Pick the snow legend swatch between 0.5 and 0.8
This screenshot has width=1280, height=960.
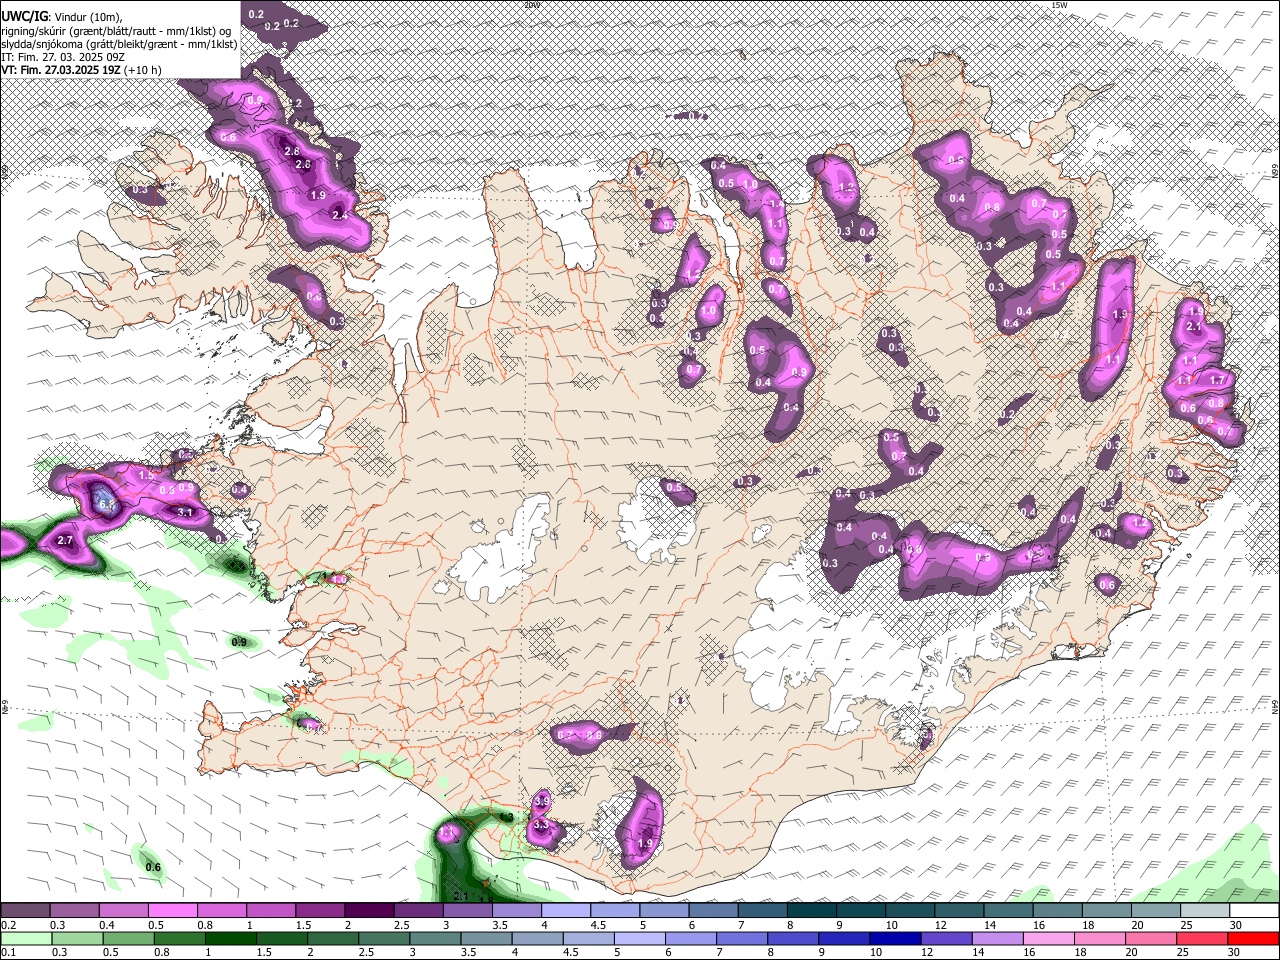(172, 911)
